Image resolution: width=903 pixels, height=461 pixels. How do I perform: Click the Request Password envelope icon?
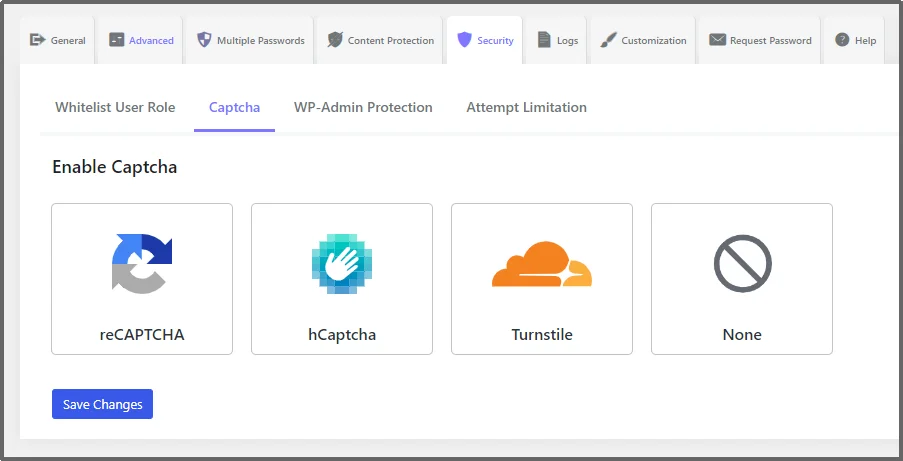click(717, 40)
